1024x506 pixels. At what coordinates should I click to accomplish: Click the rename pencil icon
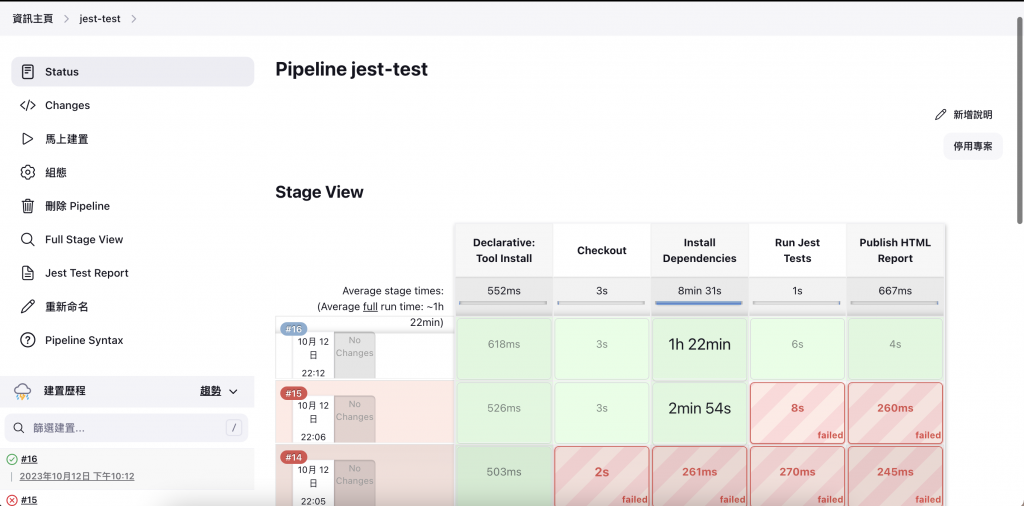(x=28, y=306)
